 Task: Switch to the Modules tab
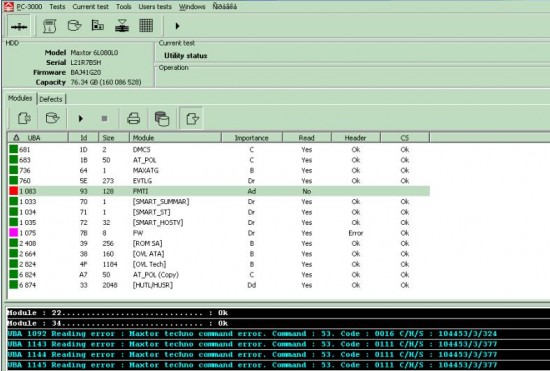[x=20, y=98]
